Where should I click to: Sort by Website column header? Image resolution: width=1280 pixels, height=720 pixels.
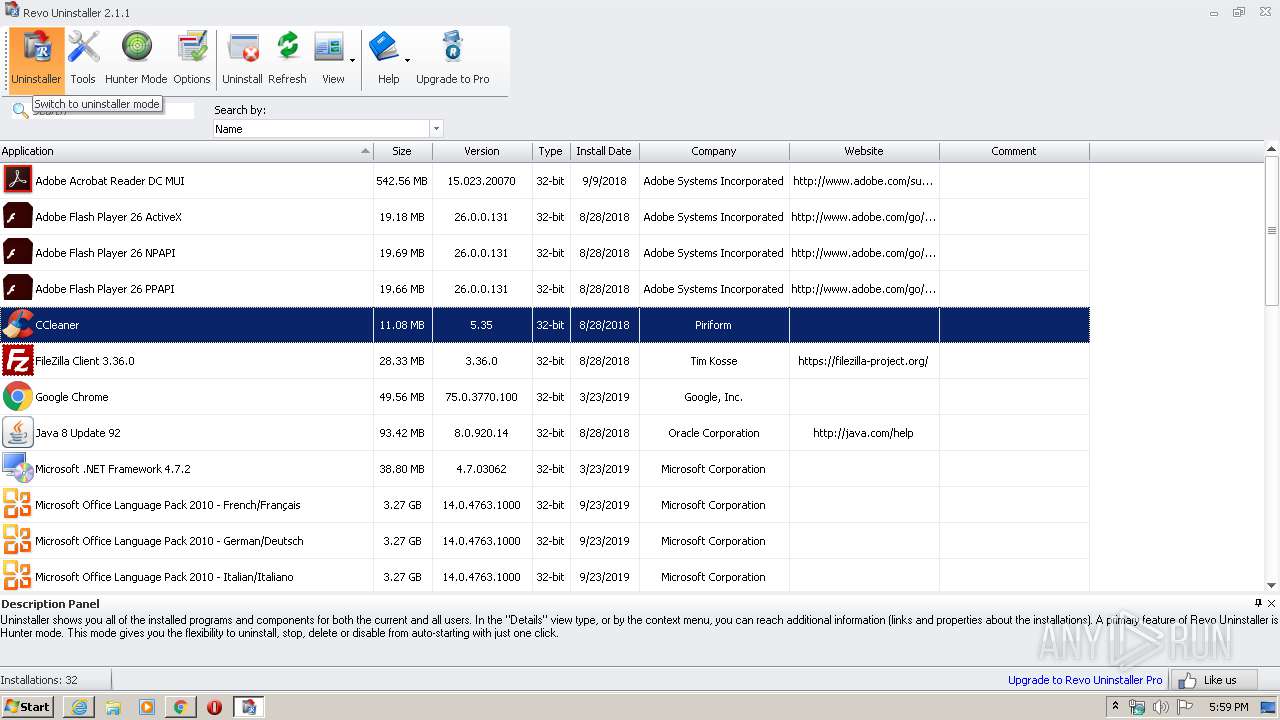pos(864,151)
